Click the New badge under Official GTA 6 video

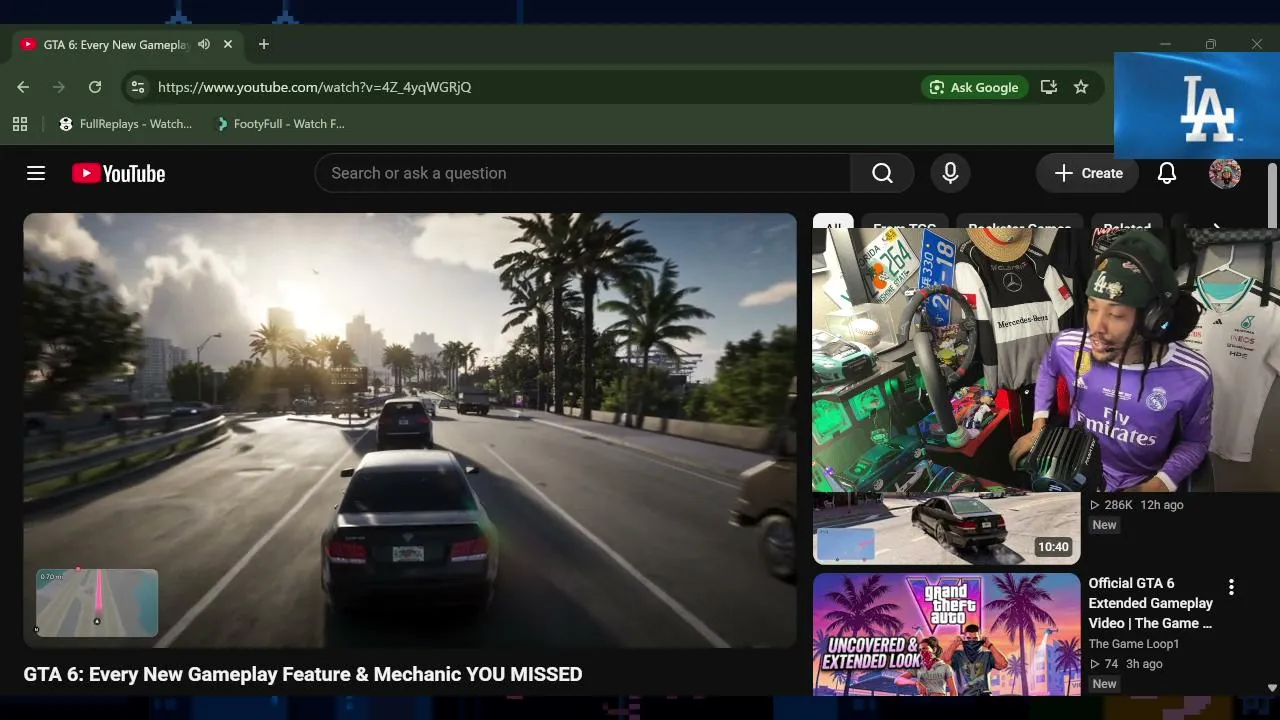pos(1105,684)
